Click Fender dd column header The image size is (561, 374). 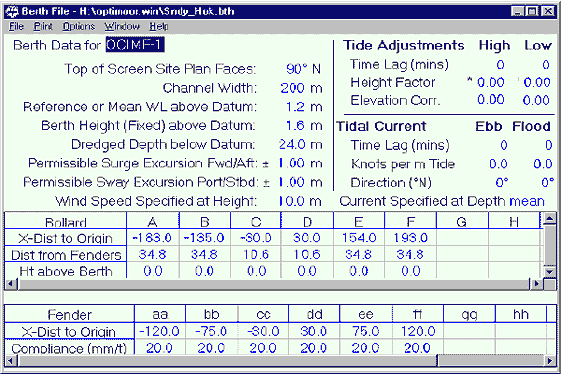coord(314,314)
